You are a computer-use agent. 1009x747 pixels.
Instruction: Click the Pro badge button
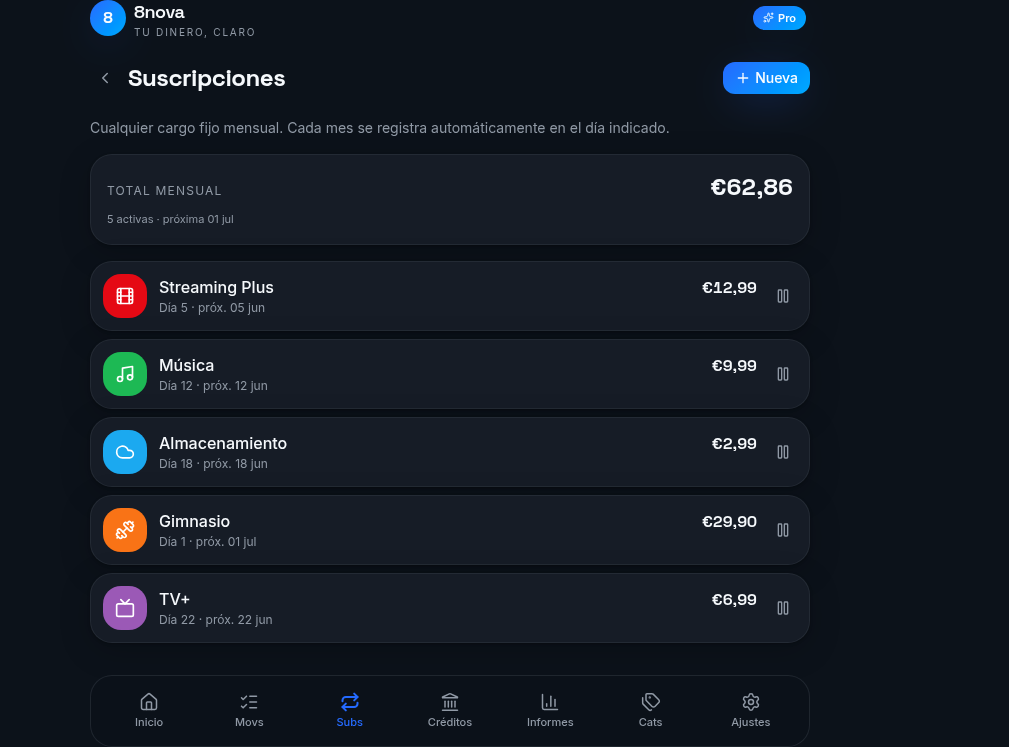(x=779, y=18)
